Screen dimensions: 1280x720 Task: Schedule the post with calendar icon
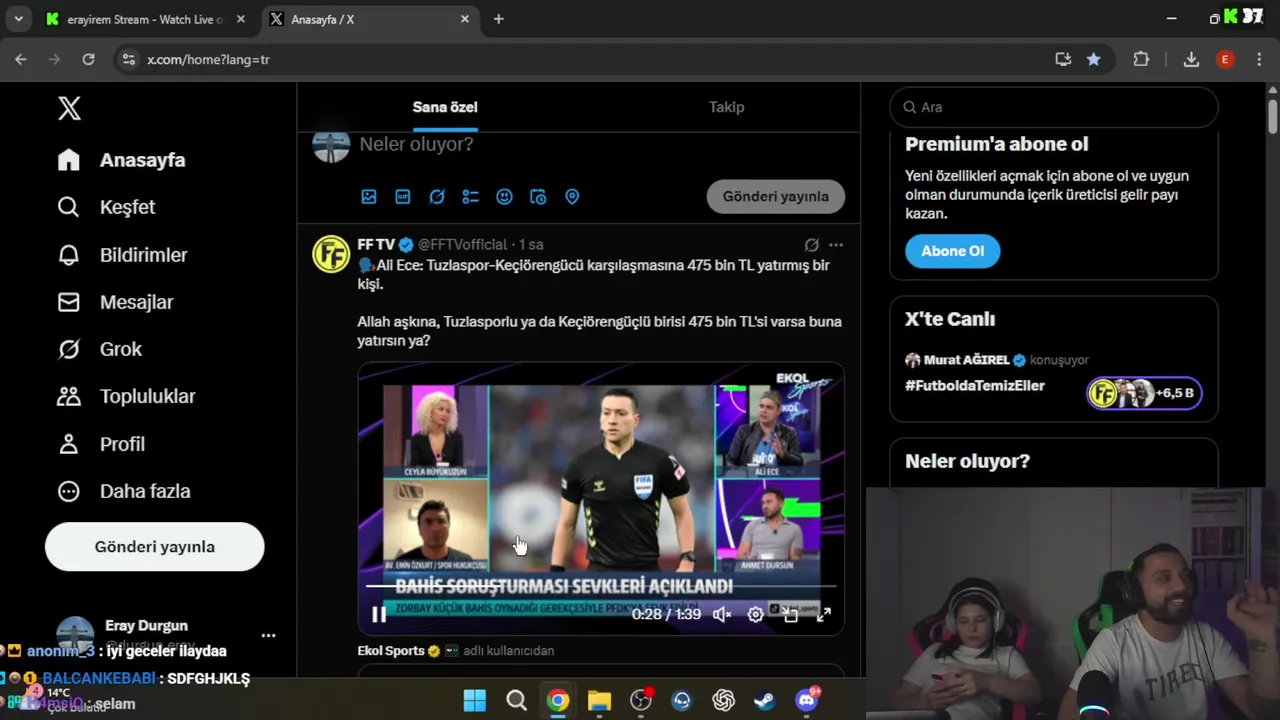[x=538, y=197]
